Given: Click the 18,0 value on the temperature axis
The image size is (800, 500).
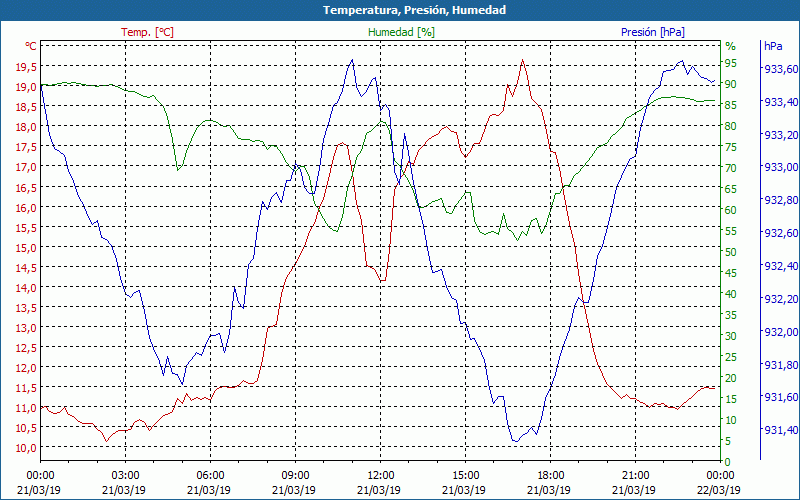Looking at the screenshot, I should coord(24,127).
